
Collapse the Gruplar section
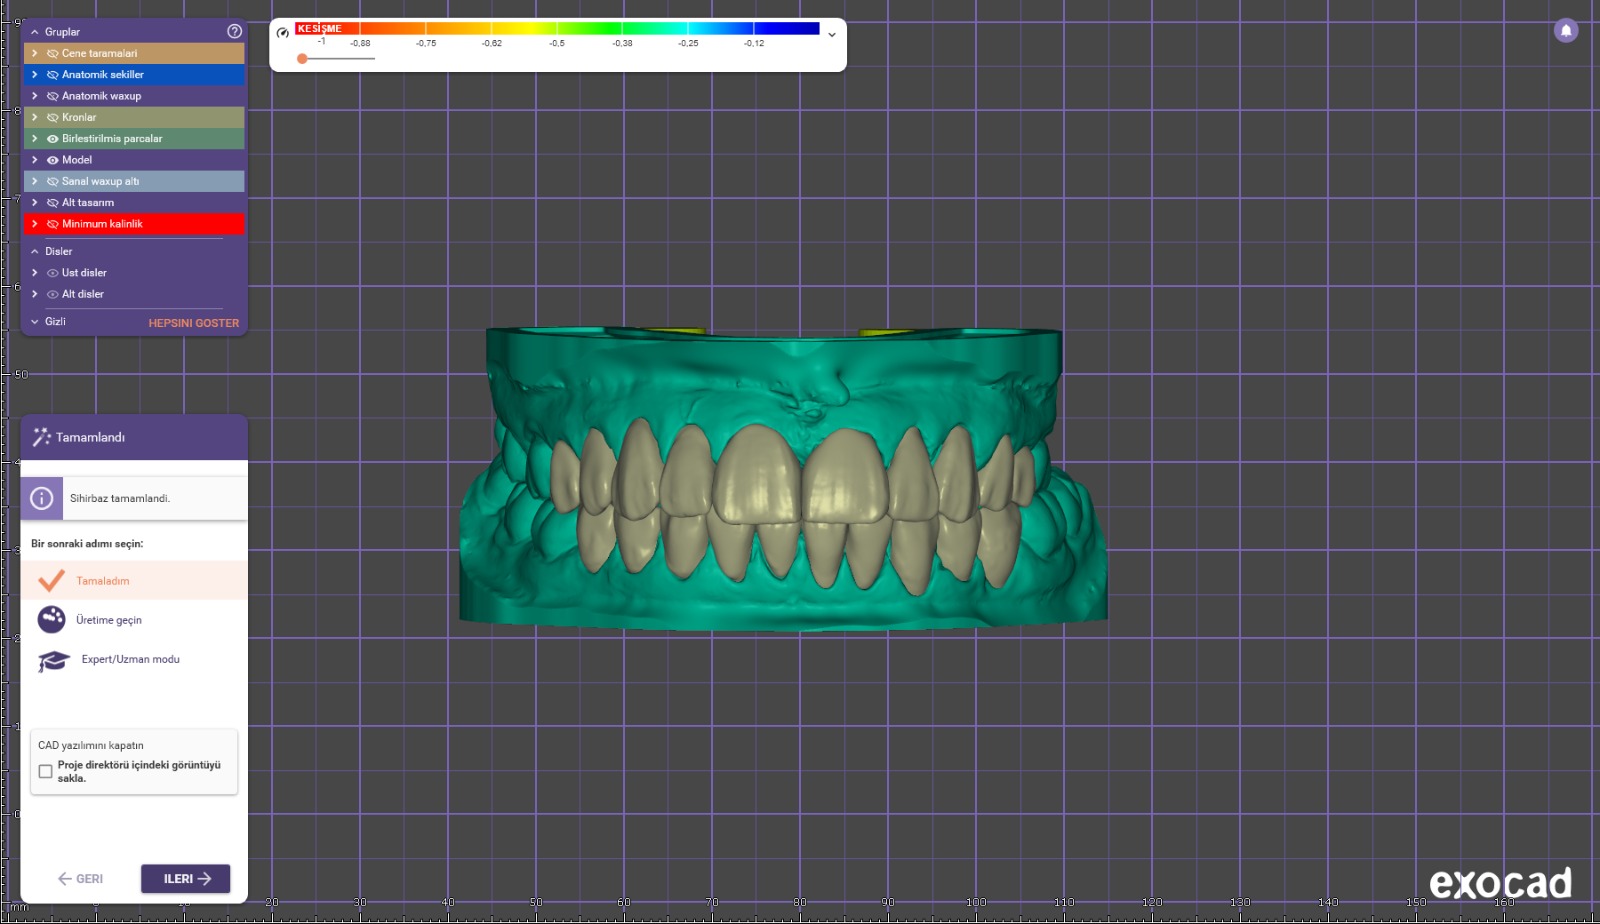coord(35,32)
